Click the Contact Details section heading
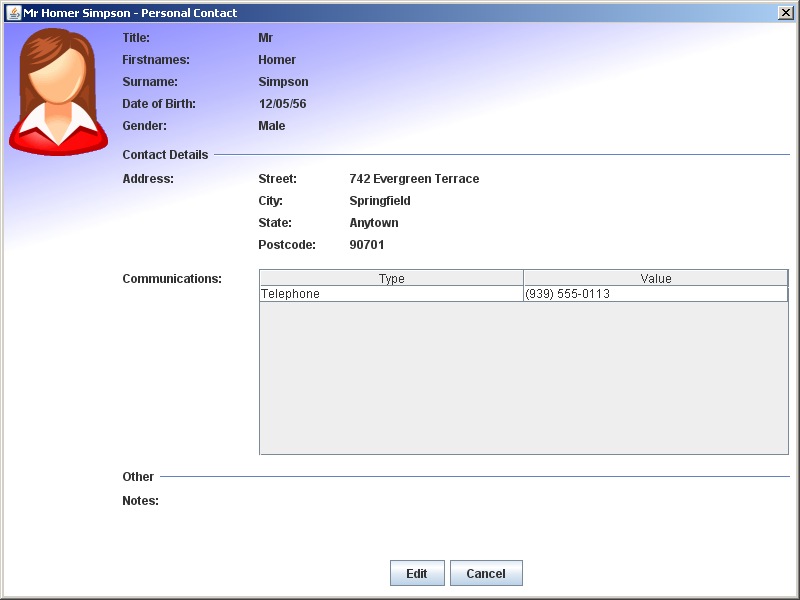800x600 pixels. pos(164,155)
